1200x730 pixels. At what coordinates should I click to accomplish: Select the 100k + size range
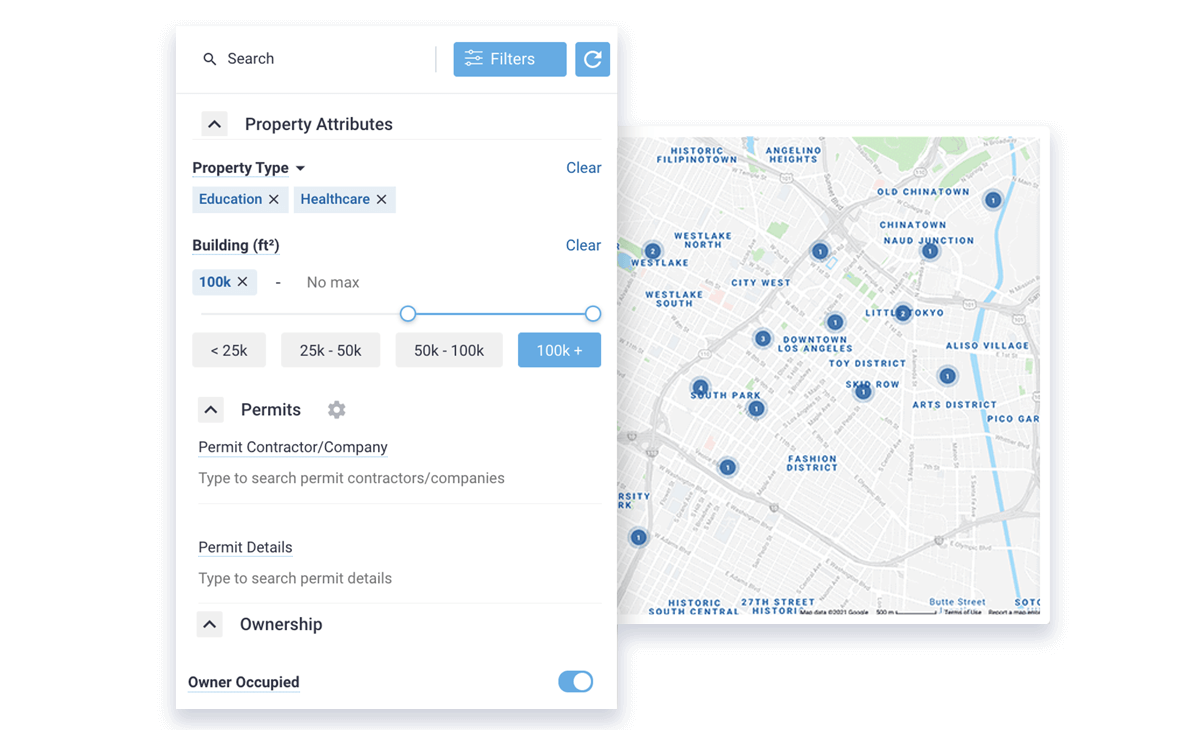point(559,350)
